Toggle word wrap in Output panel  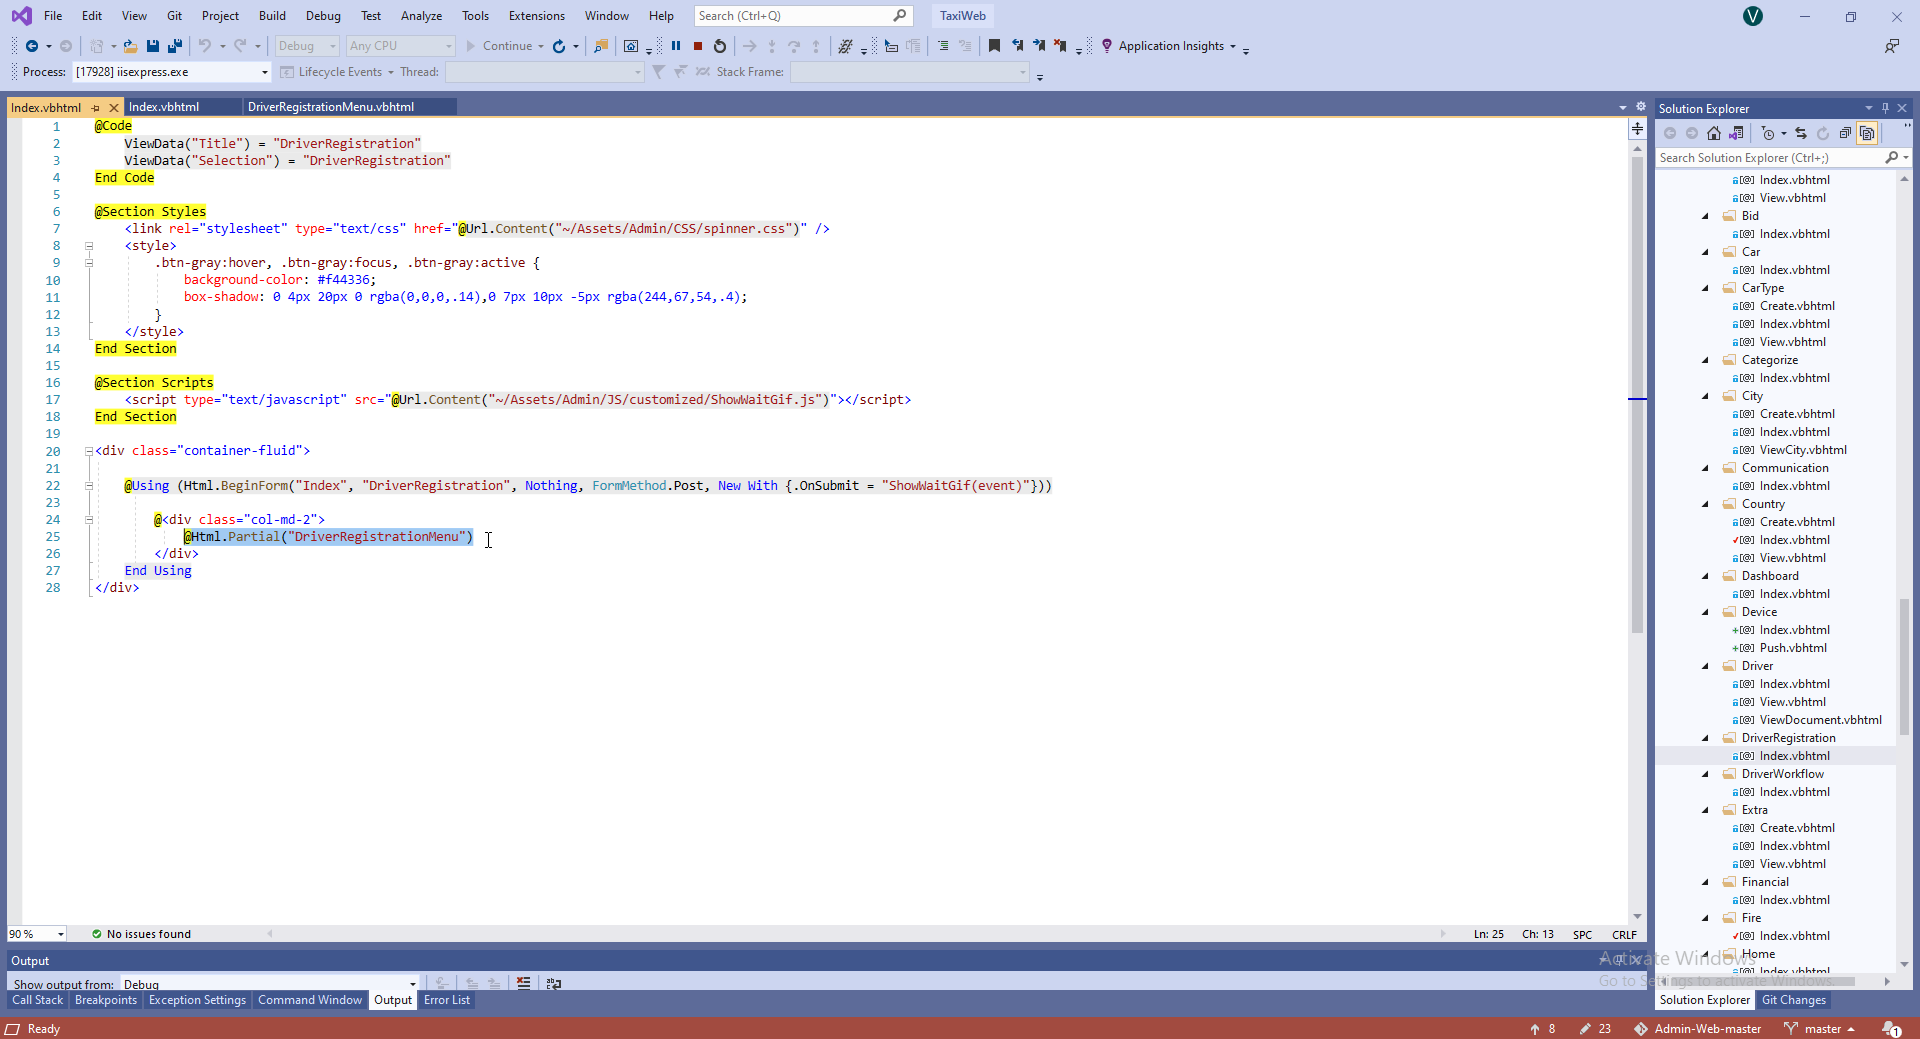point(554,983)
